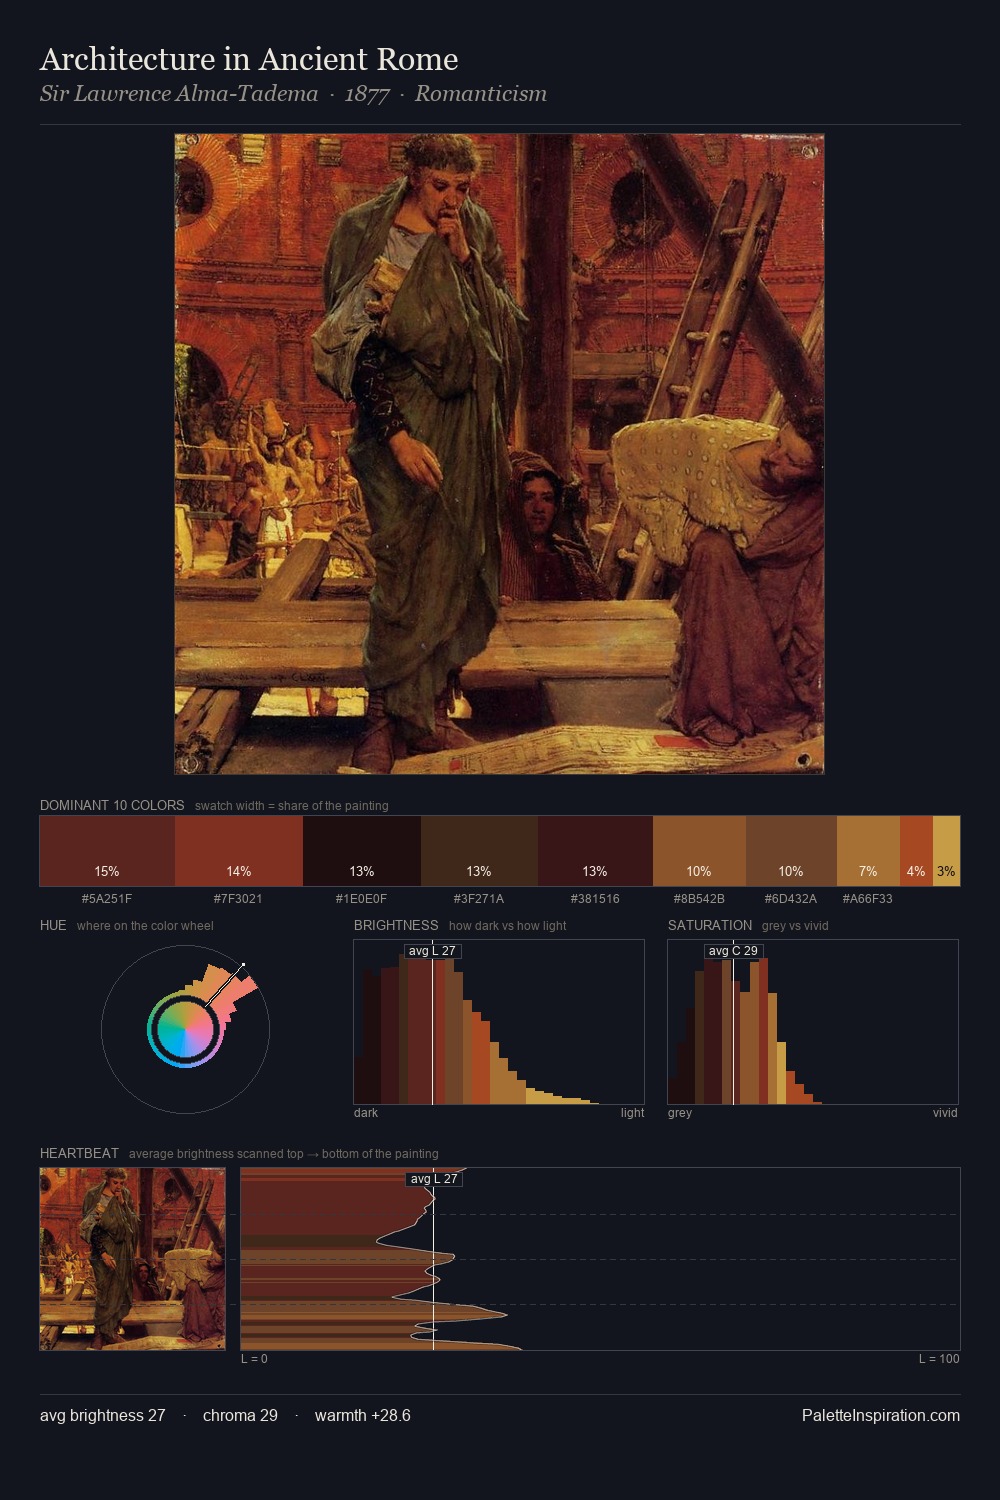This screenshot has width=1000, height=1500.
Task: Click the 'dark' axis label
Action: pyautogui.click(x=366, y=1112)
